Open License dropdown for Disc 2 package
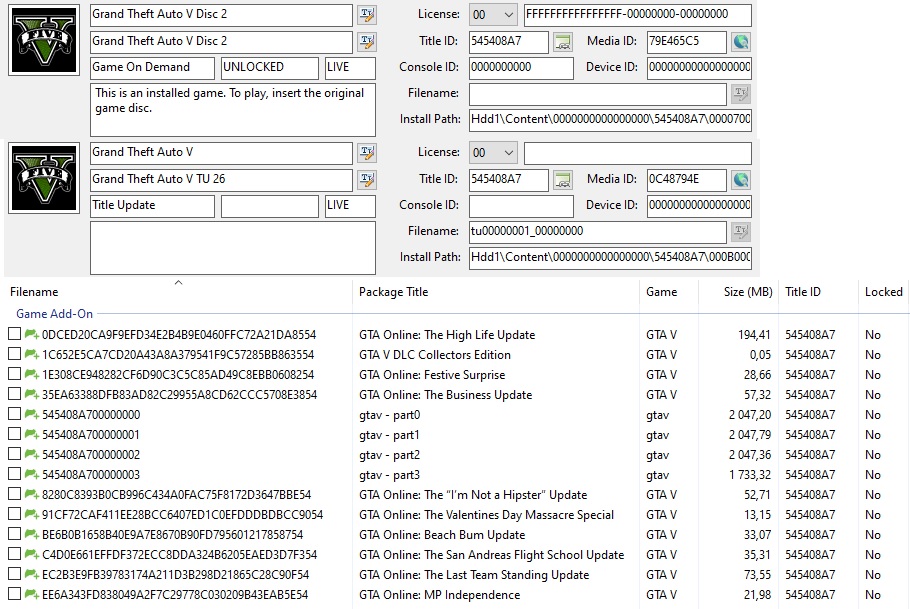910x609 pixels. pos(493,15)
